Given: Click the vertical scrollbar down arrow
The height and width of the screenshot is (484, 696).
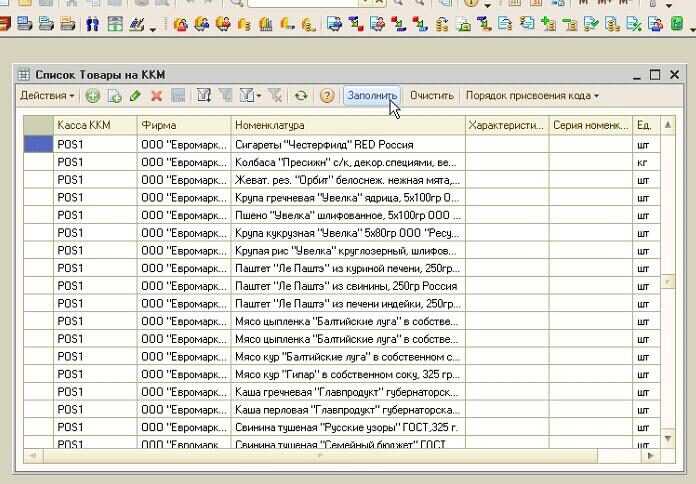Looking at the screenshot, I should click(x=668, y=438).
